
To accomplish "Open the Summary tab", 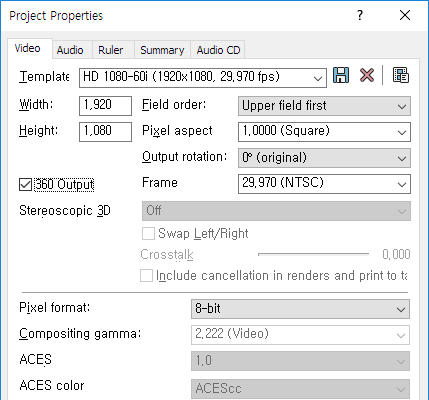I will [x=162, y=50].
